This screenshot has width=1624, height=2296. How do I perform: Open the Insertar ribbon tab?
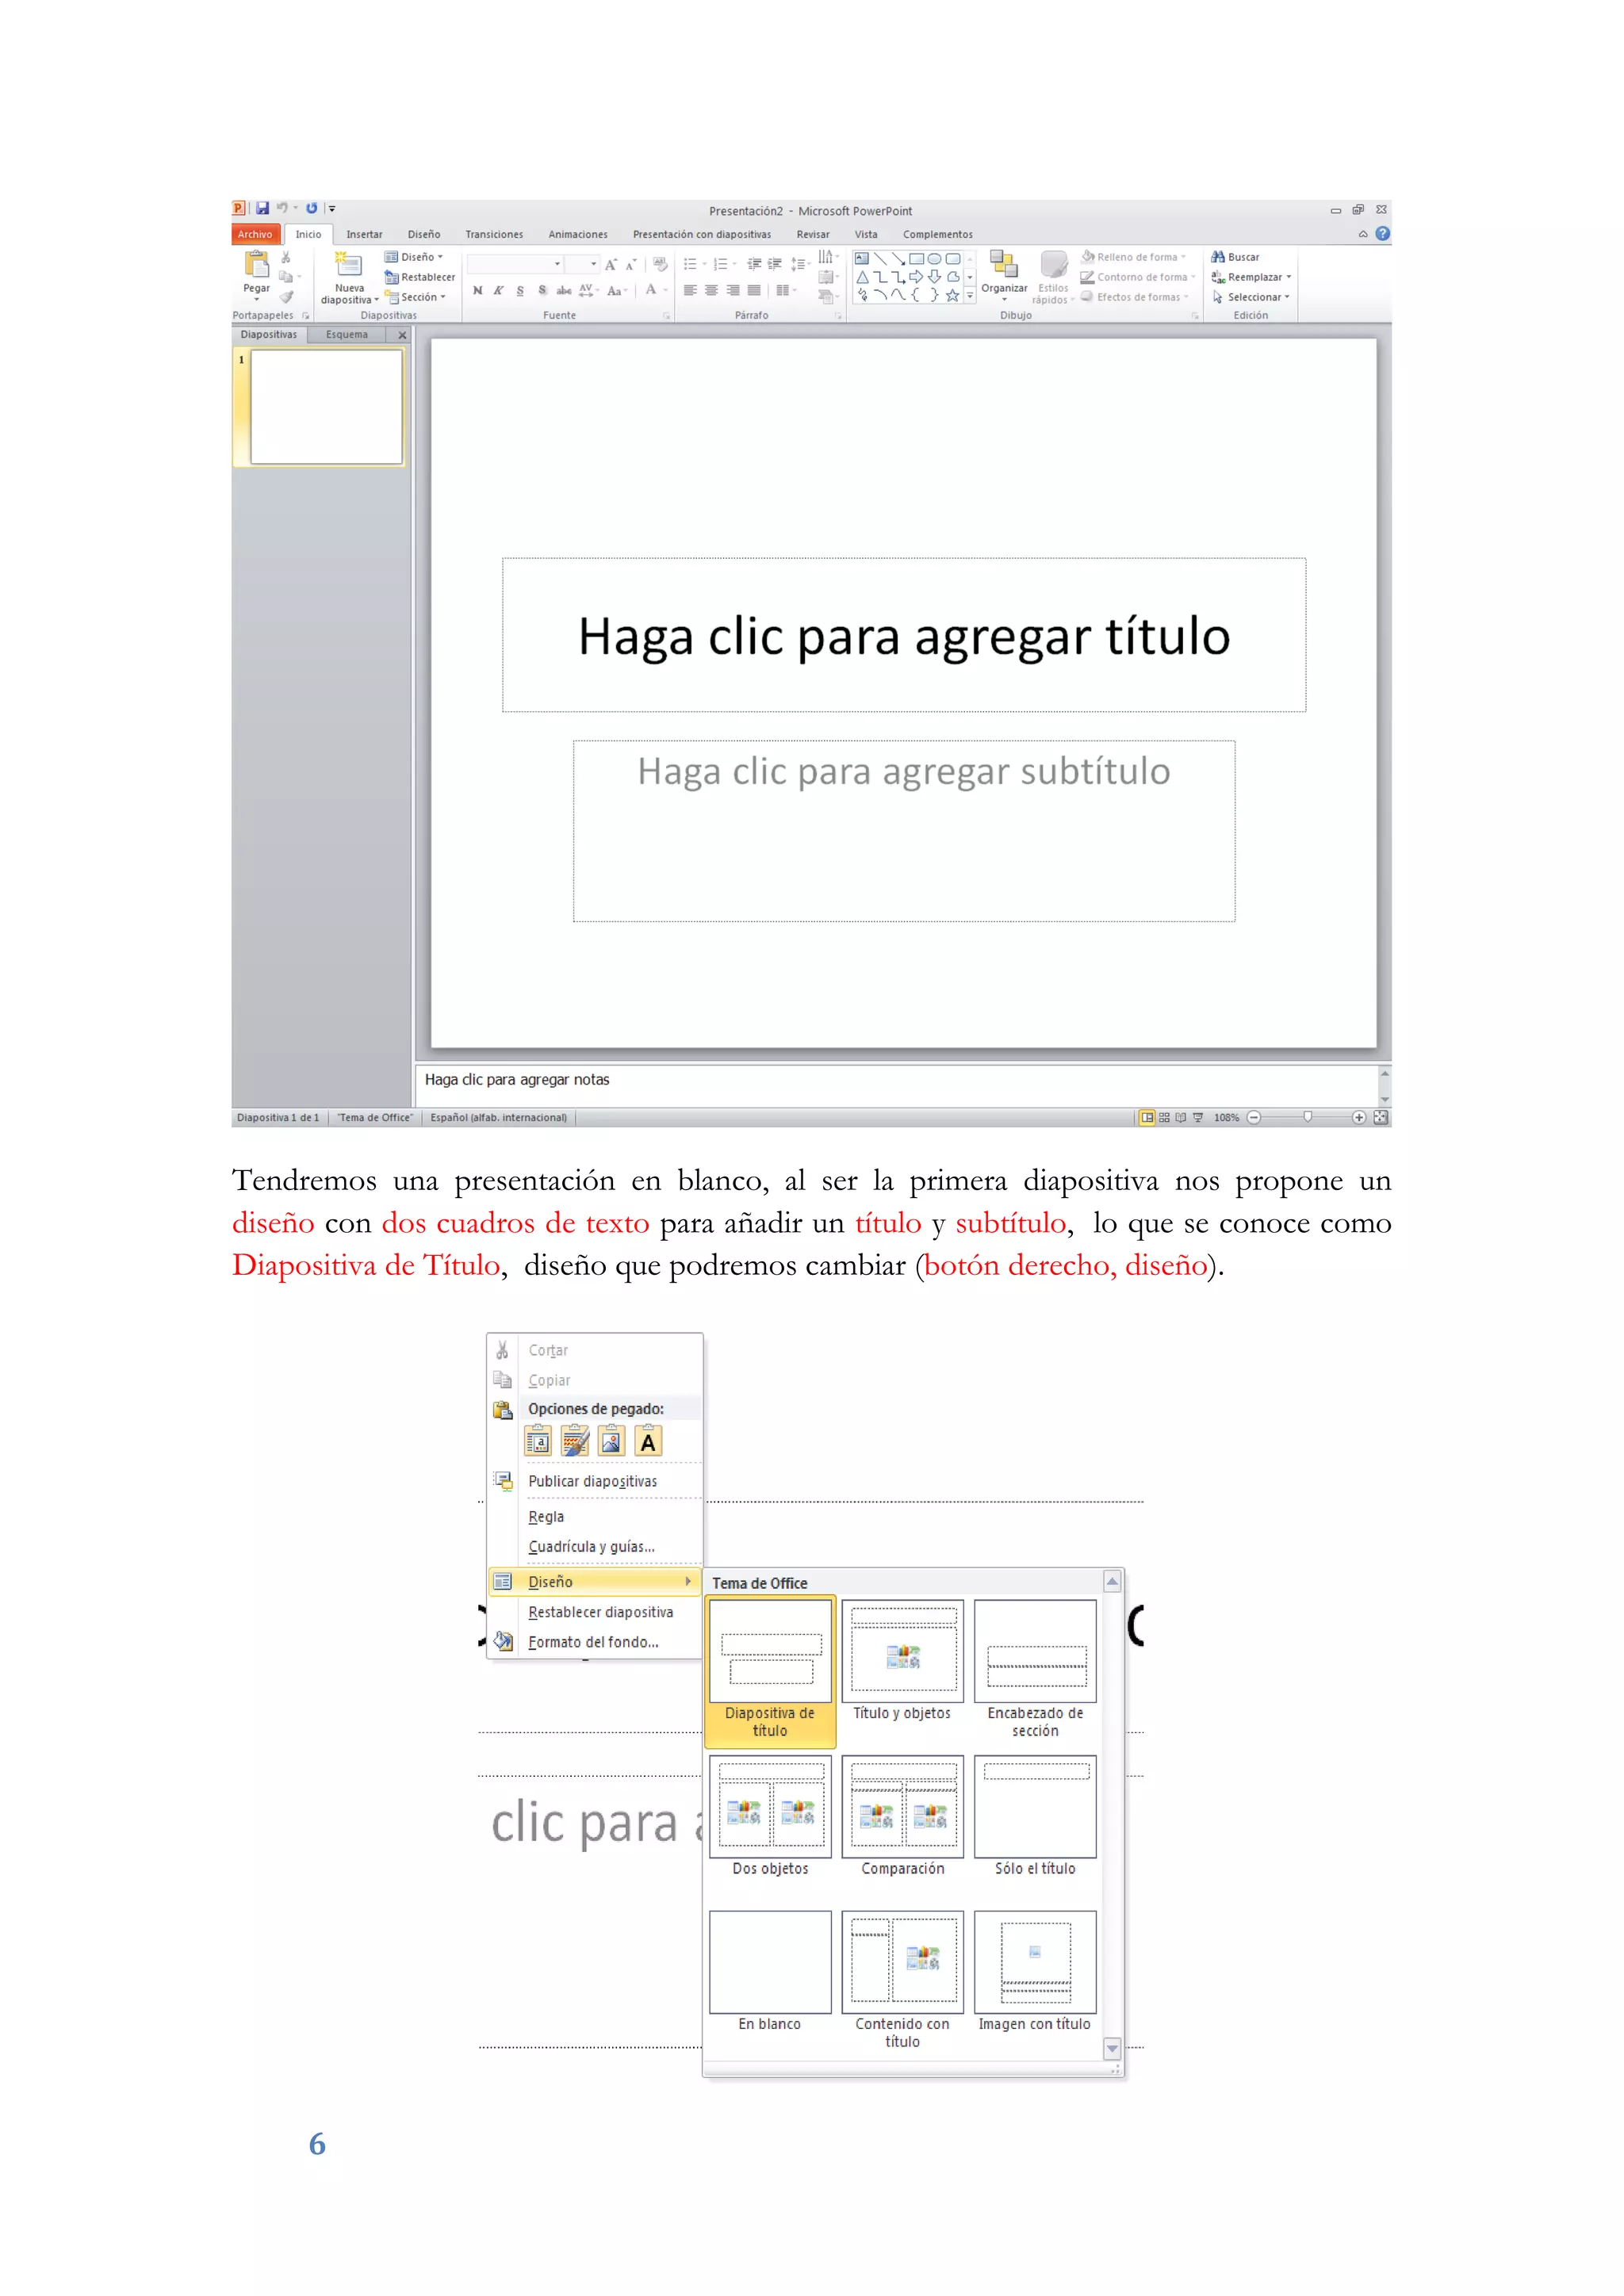pos(364,234)
